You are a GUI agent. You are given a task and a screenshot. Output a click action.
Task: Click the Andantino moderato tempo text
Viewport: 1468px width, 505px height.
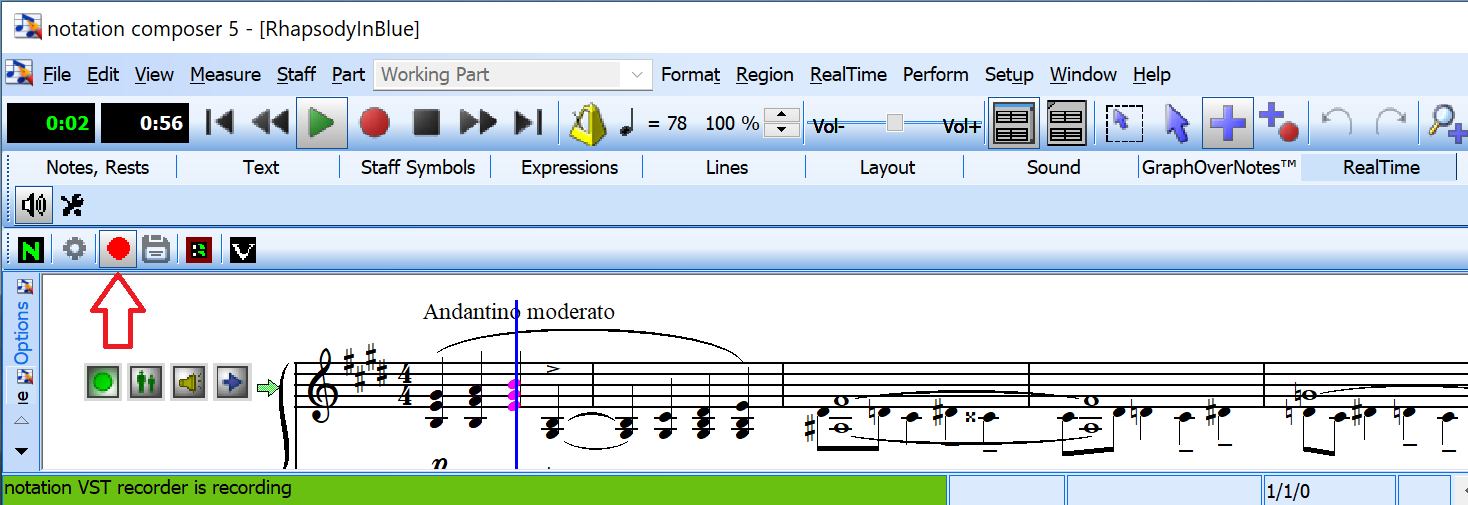pyautogui.click(x=518, y=312)
